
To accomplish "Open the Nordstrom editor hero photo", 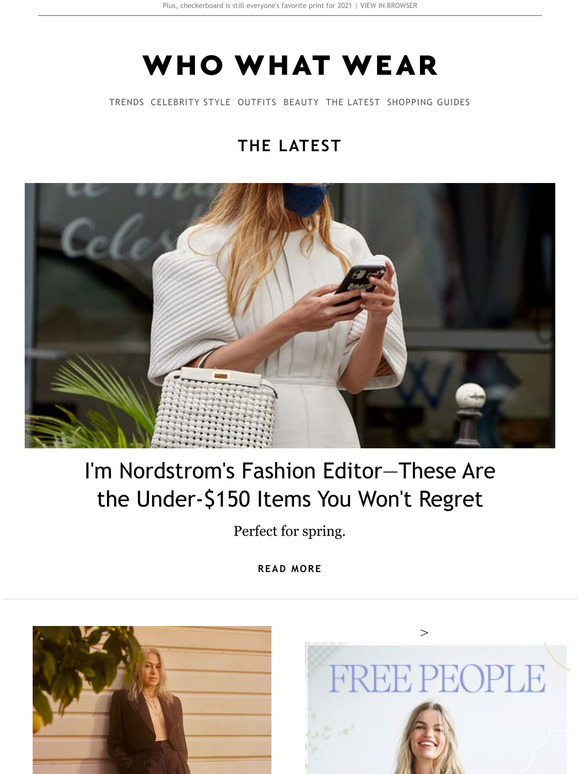I will (x=290, y=315).
